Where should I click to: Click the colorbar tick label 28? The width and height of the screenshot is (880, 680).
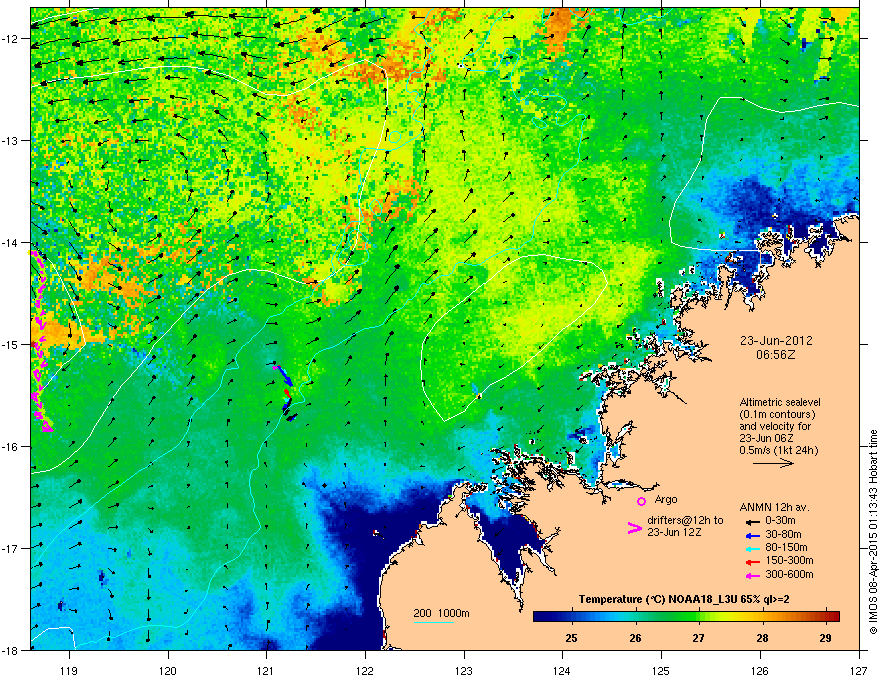point(762,638)
